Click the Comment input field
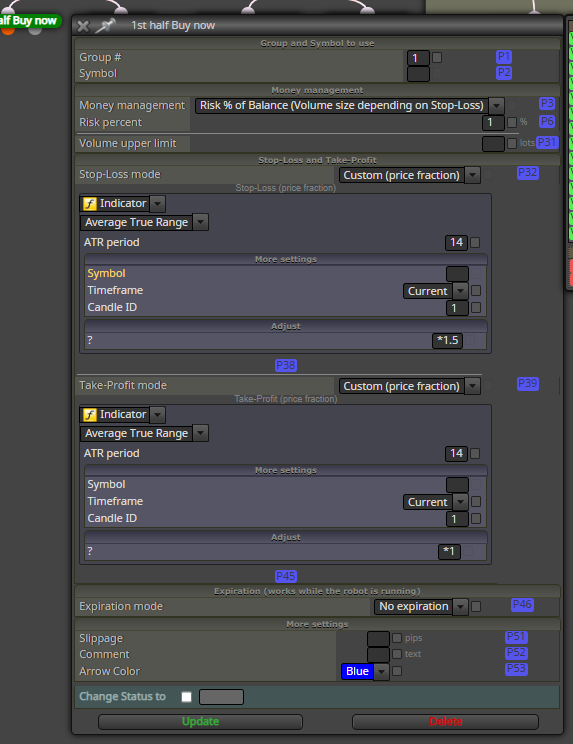The width and height of the screenshot is (573, 744). click(378, 655)
